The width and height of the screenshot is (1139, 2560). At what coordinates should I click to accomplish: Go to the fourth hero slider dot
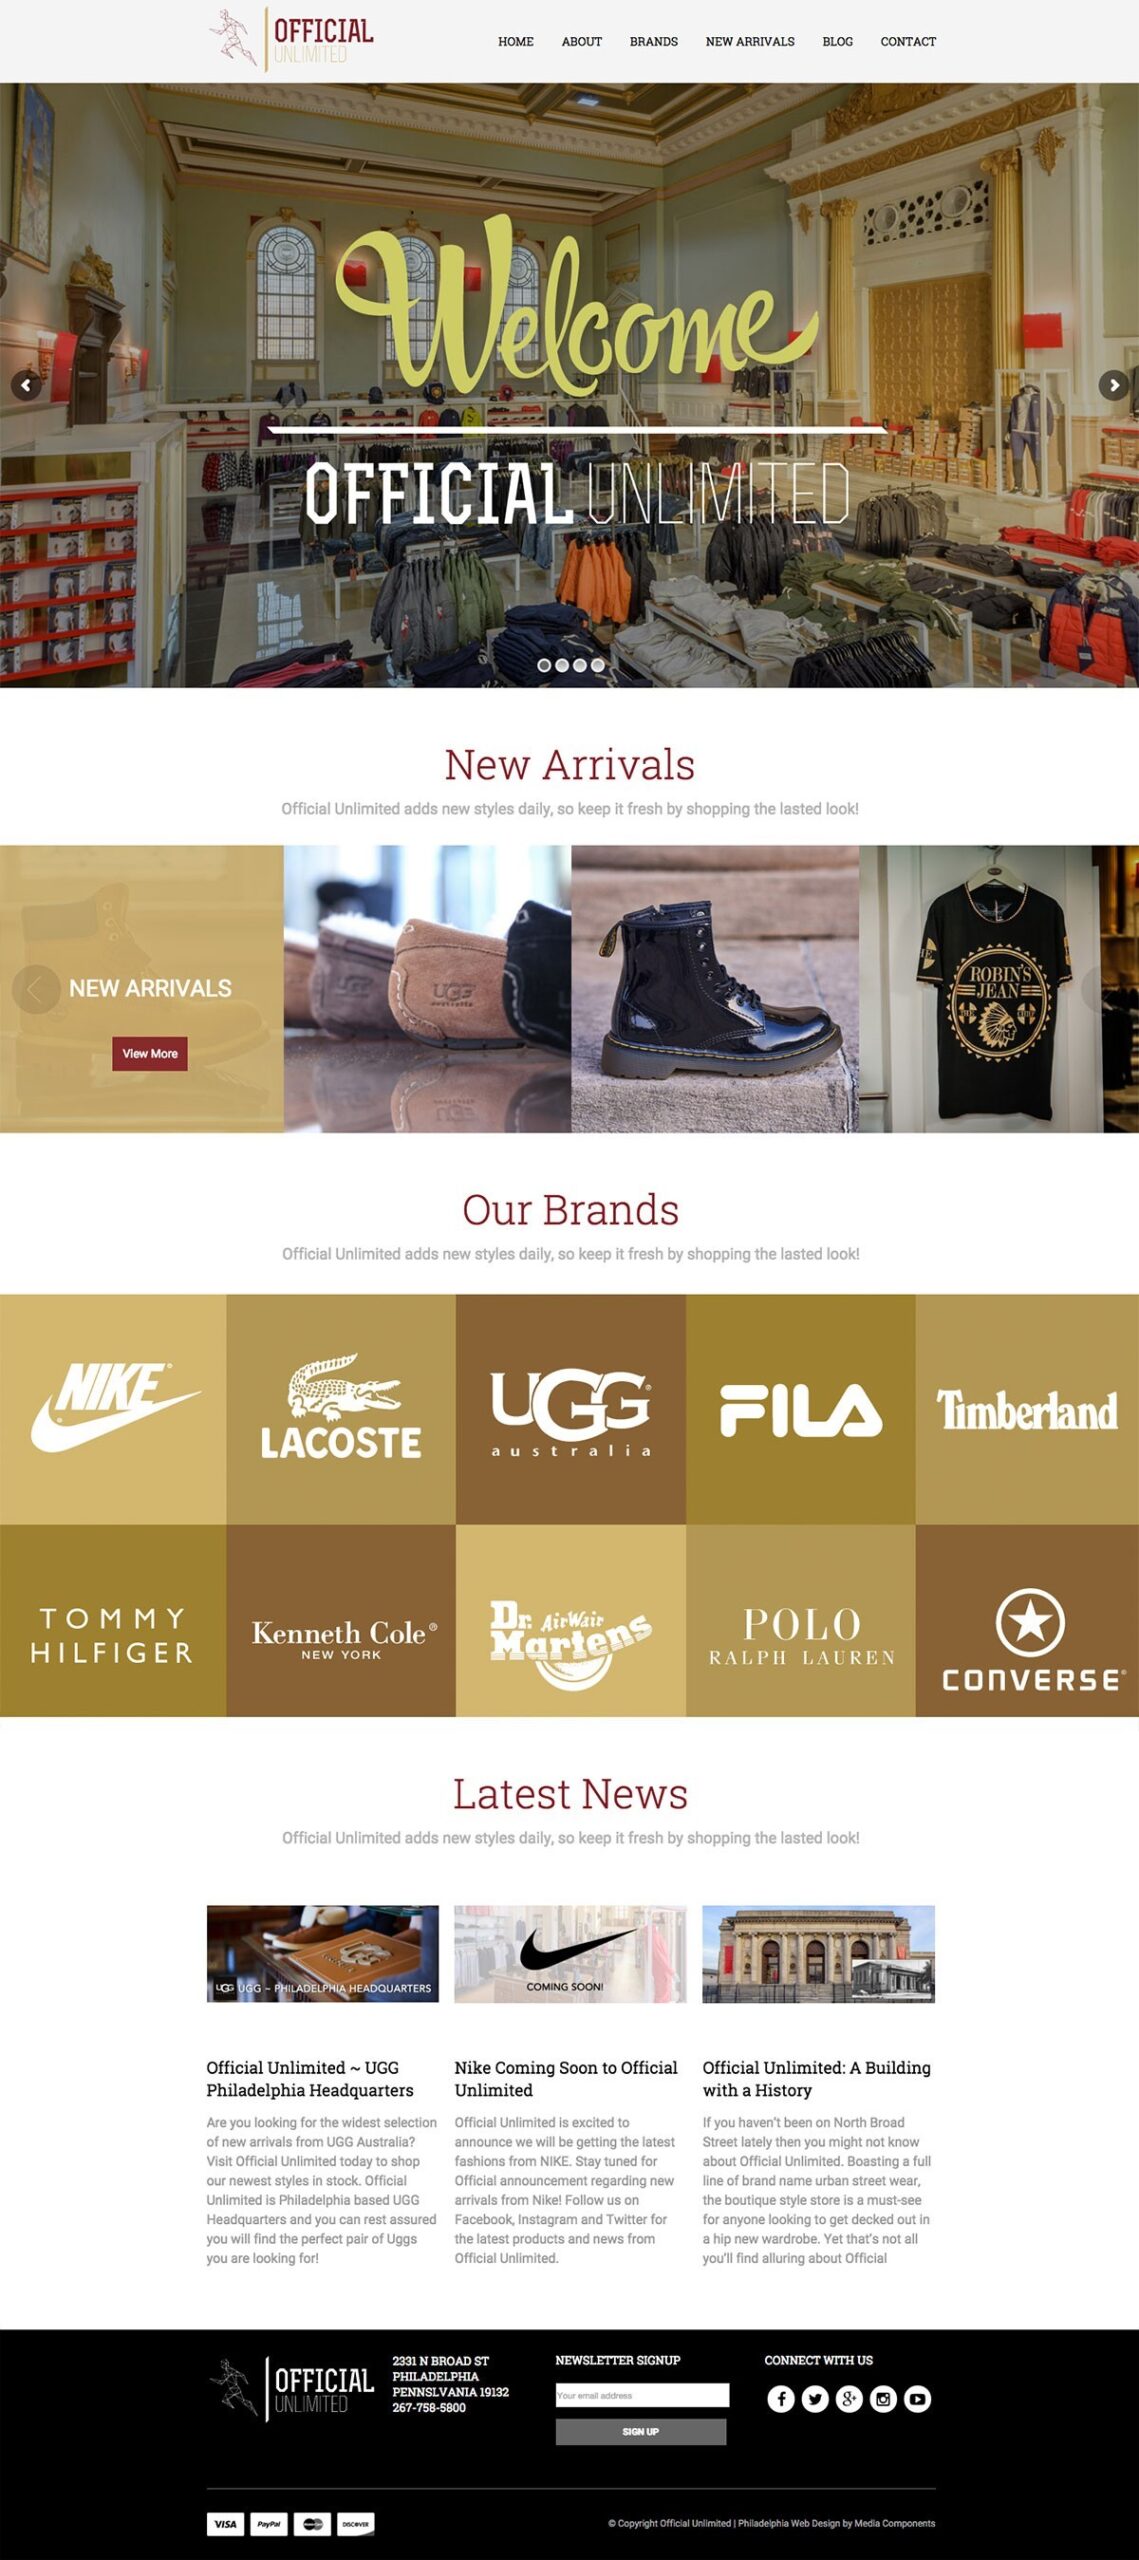pyautogui.click(x=598, y=665)
